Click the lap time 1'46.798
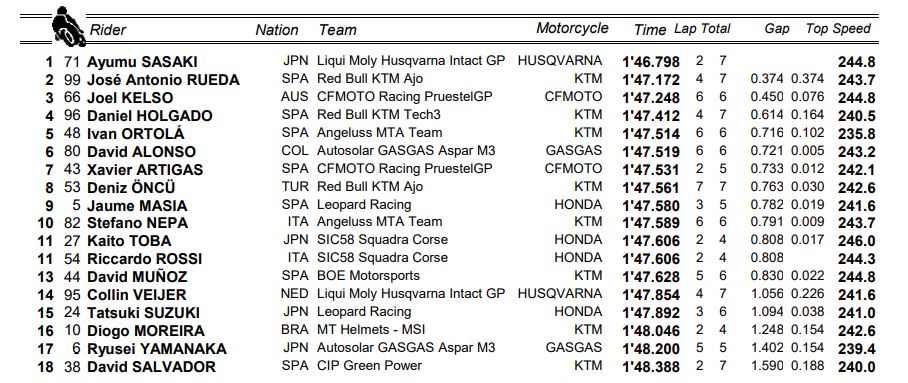 point(651,62)
